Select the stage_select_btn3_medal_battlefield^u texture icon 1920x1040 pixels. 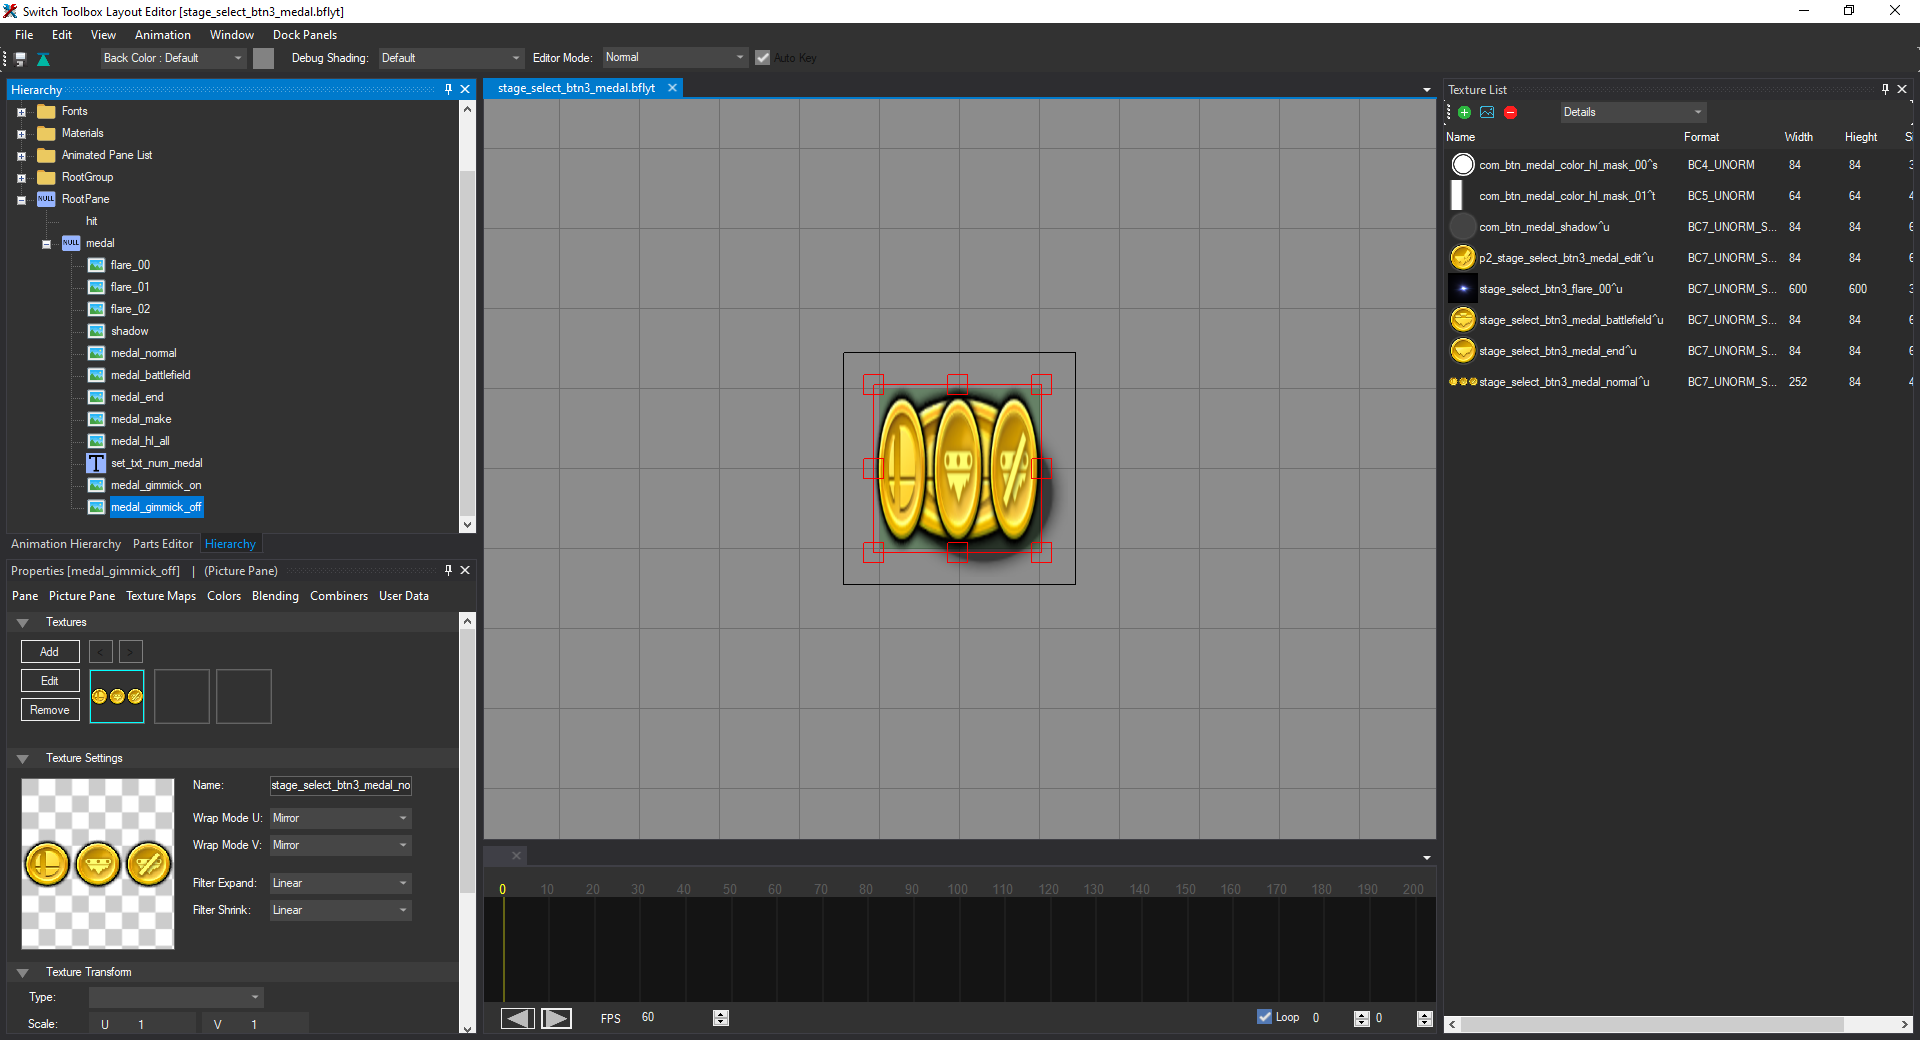click(x=1463, y=320)
